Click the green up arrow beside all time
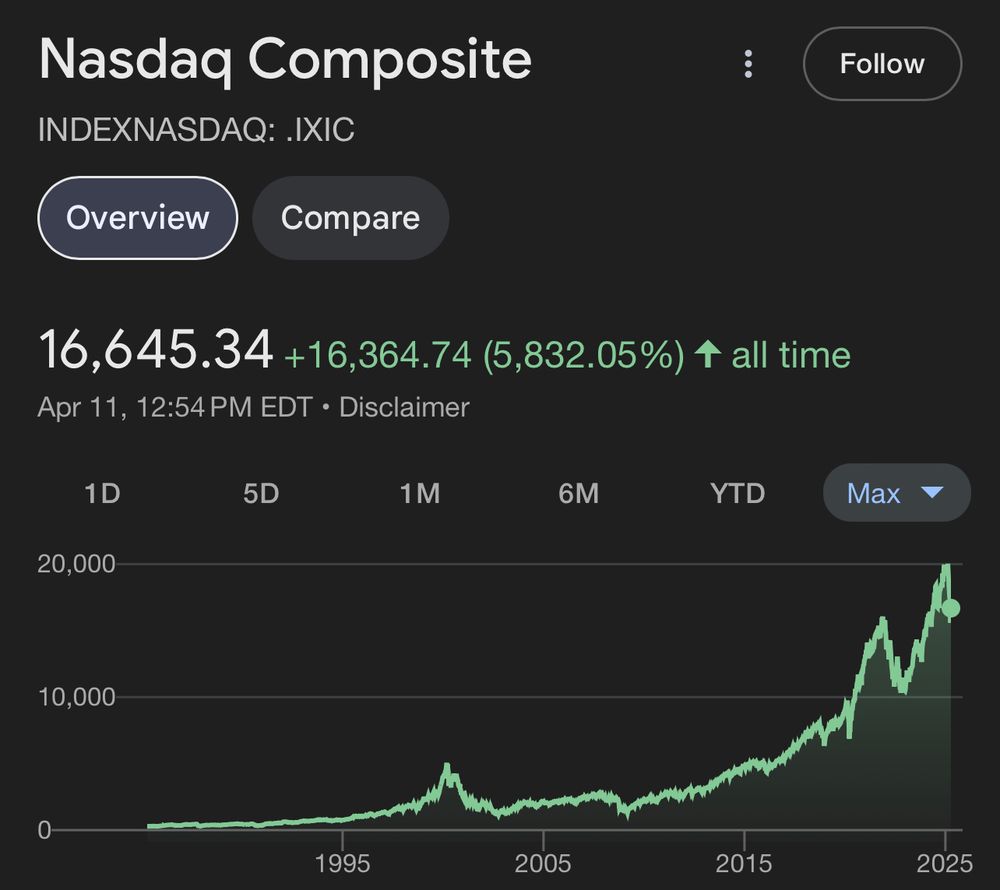Viewport: 1000px width, 890px height. (708, 354)
